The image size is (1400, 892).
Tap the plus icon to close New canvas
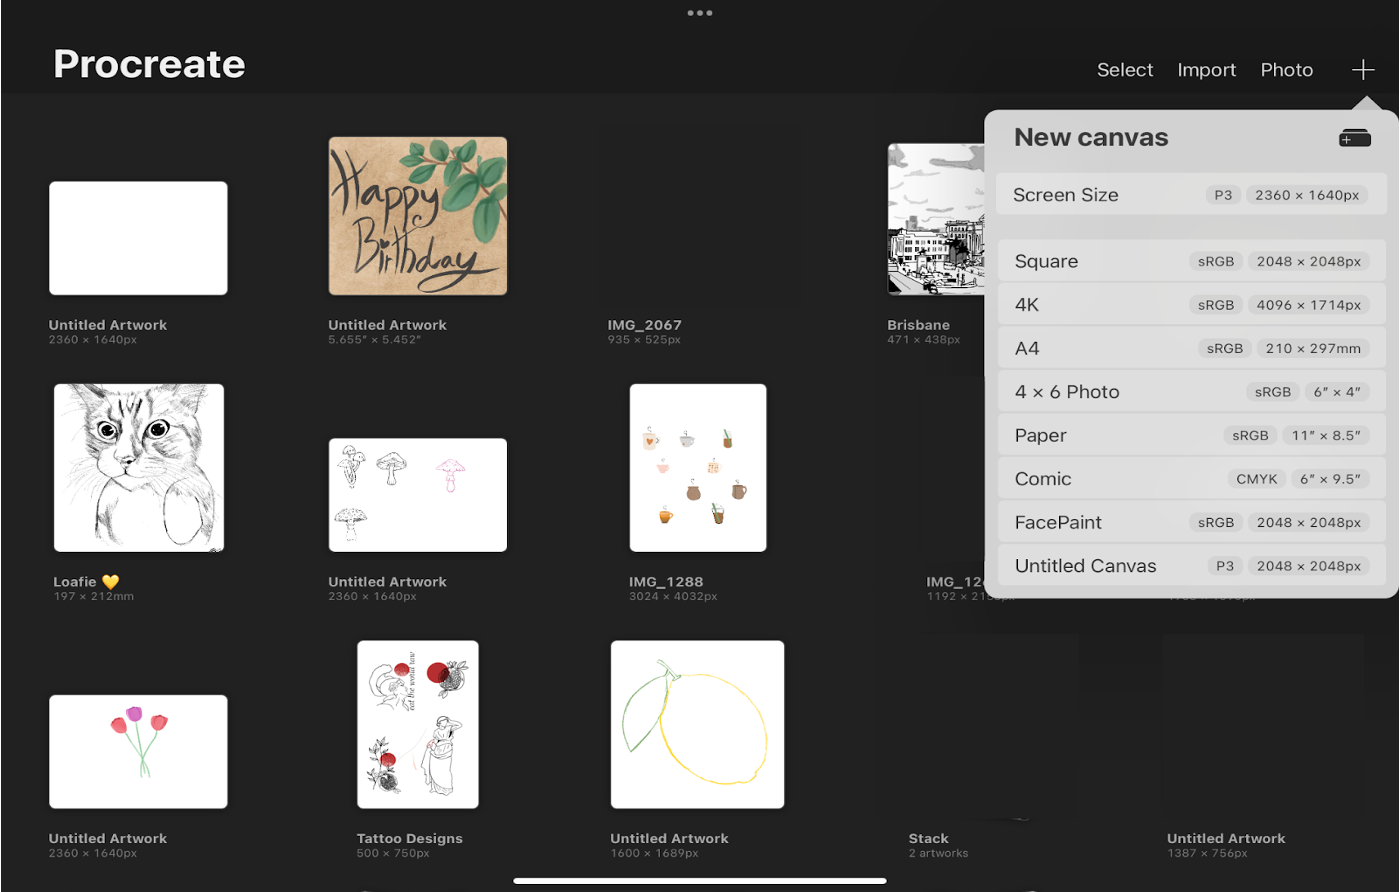(1362, 70)
